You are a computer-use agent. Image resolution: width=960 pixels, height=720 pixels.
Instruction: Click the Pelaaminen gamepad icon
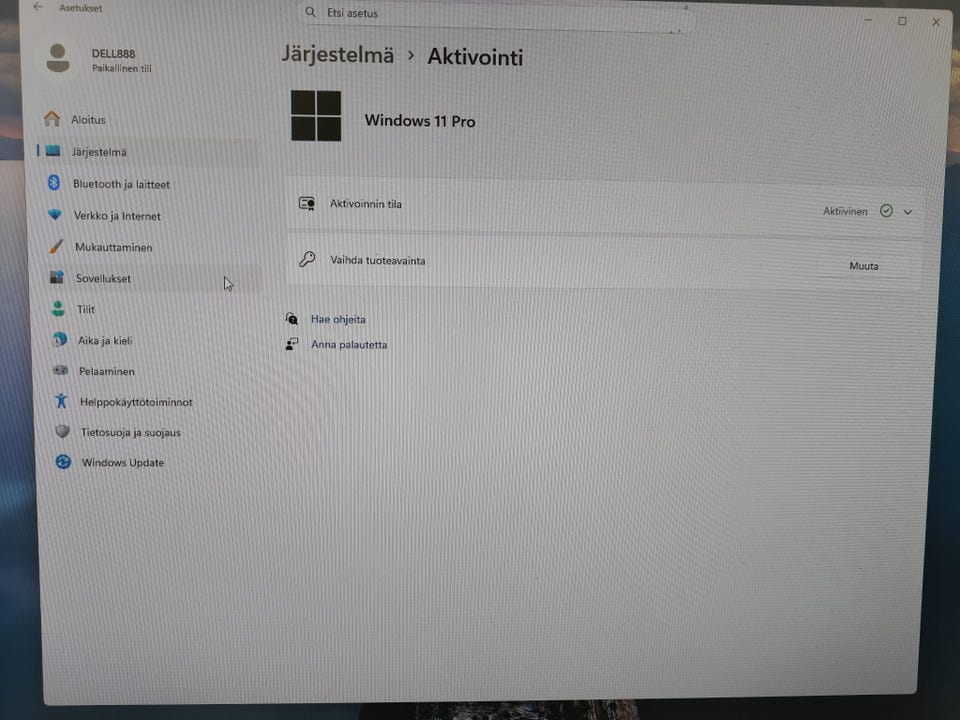(60, 370)
